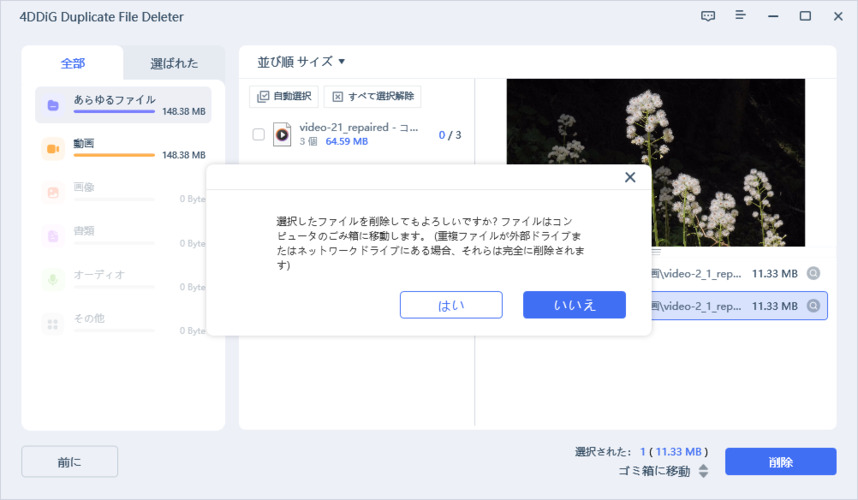Click the video file icon of video-21_repaired
Screen dimensions: 858x500
coord(282,134)
